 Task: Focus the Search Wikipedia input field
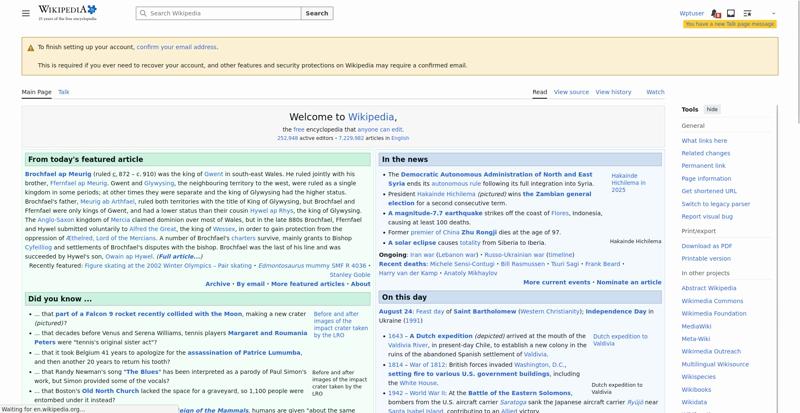pos(218,13)
